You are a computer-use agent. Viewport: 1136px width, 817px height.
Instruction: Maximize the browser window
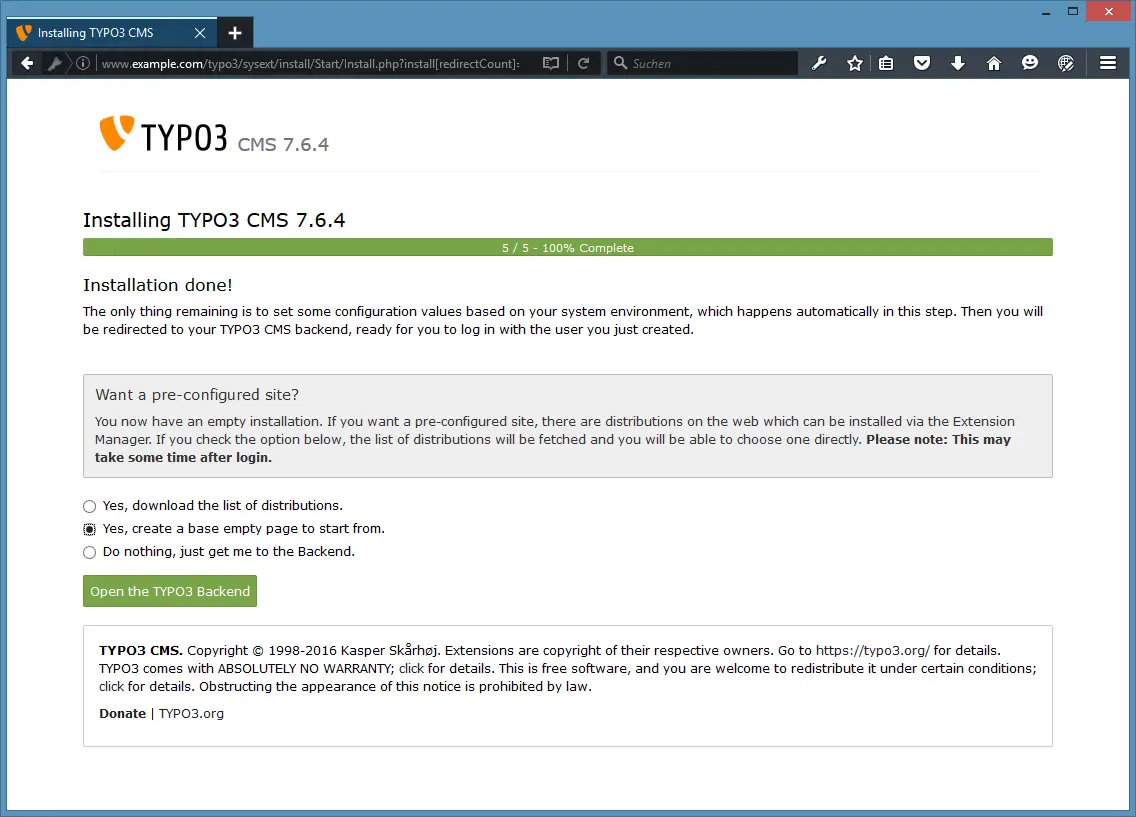click(x=1073, y=12)
